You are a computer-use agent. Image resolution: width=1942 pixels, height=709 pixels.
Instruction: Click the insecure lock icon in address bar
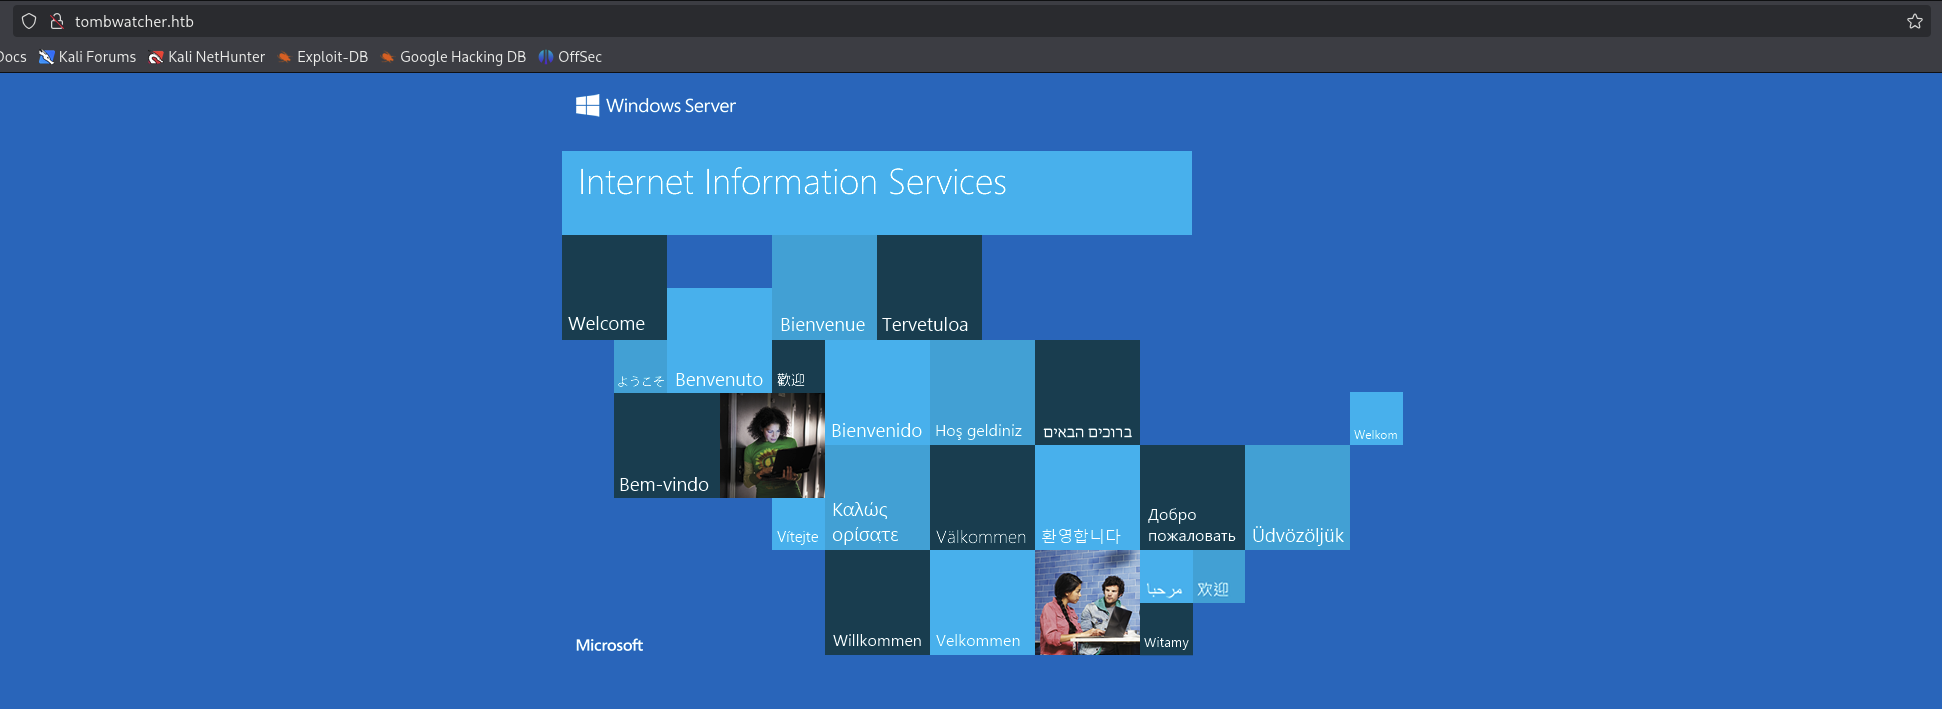coord(57,21)
